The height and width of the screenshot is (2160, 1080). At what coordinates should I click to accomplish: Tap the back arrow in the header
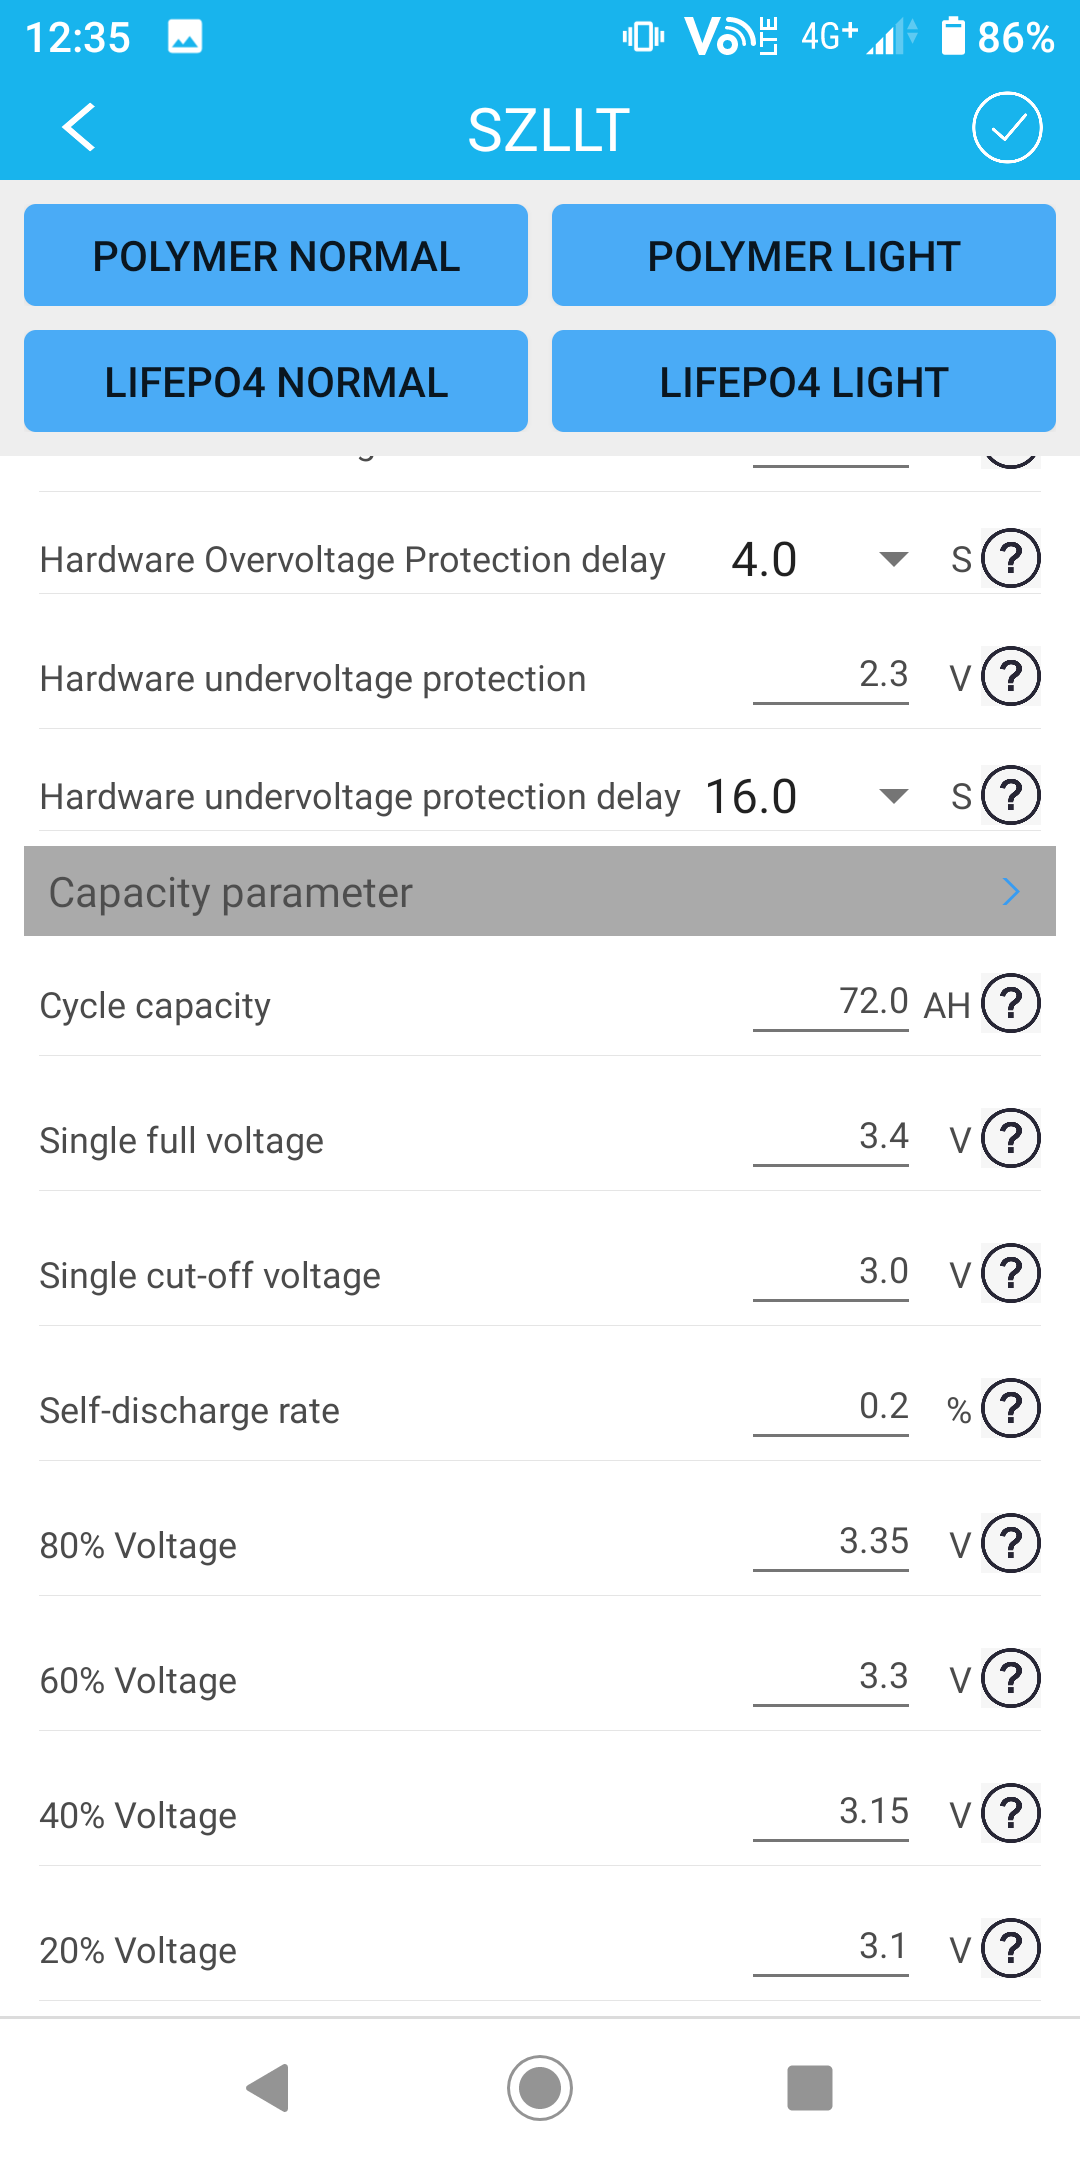coord(79,128)
